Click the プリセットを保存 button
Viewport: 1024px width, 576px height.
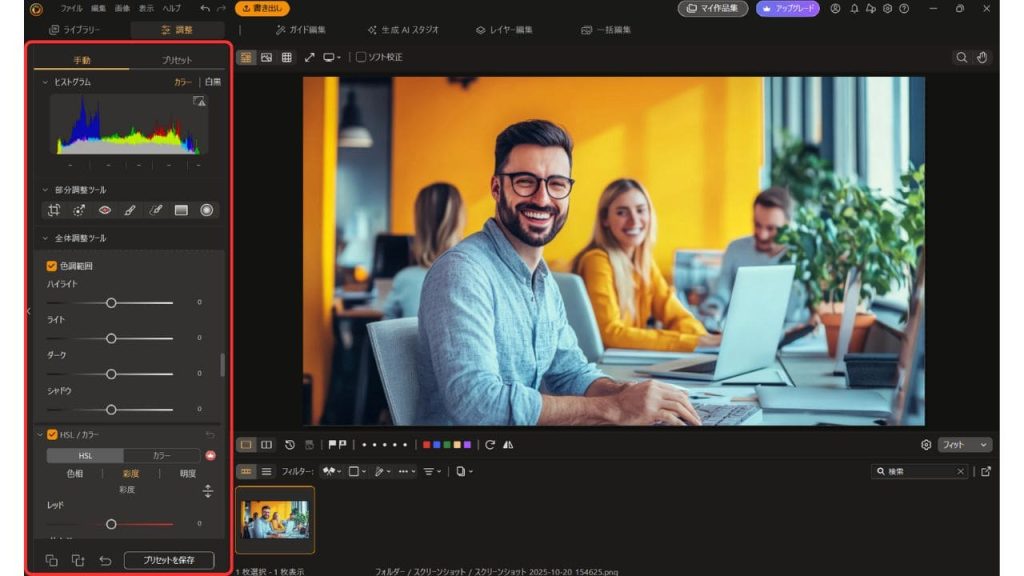pos(169,560)
